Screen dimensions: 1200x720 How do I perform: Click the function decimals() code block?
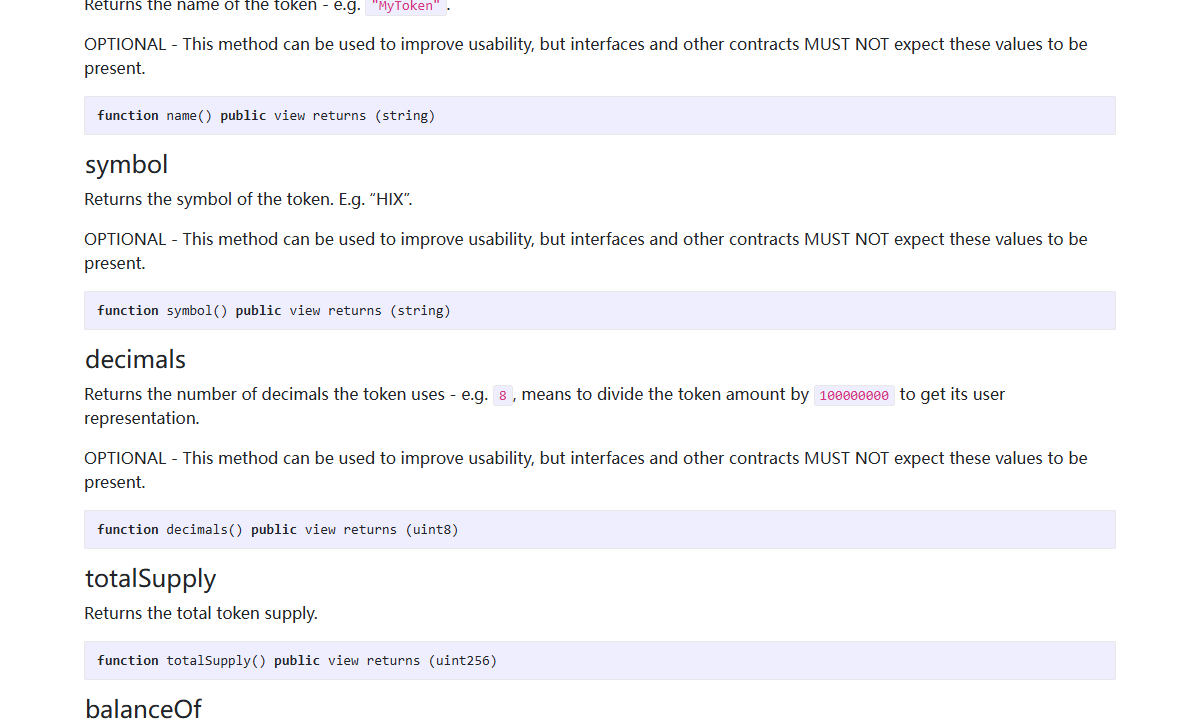(600, 529)
